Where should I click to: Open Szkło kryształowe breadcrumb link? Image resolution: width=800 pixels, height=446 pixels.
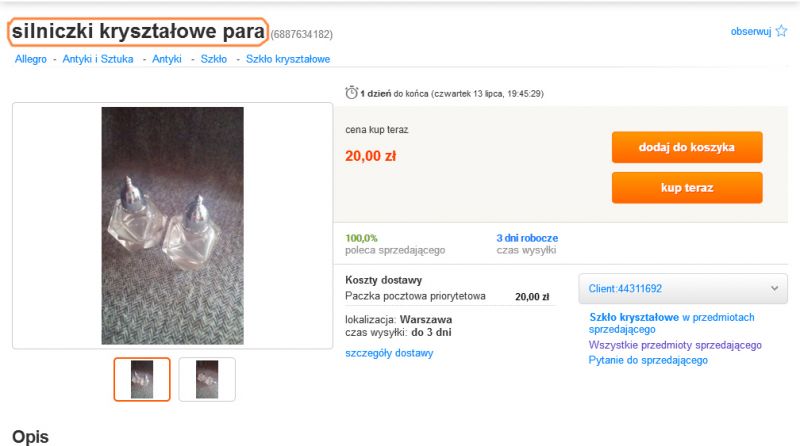click(288, 59)
